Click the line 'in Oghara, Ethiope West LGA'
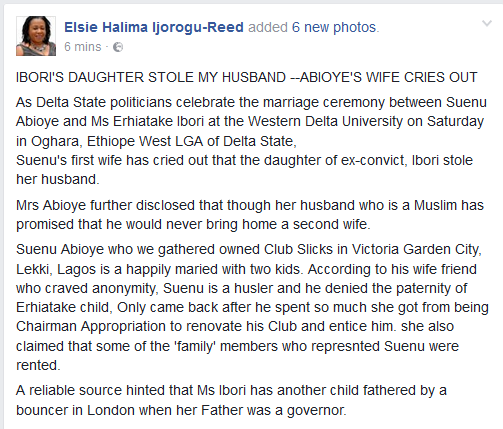 [156, 141]
